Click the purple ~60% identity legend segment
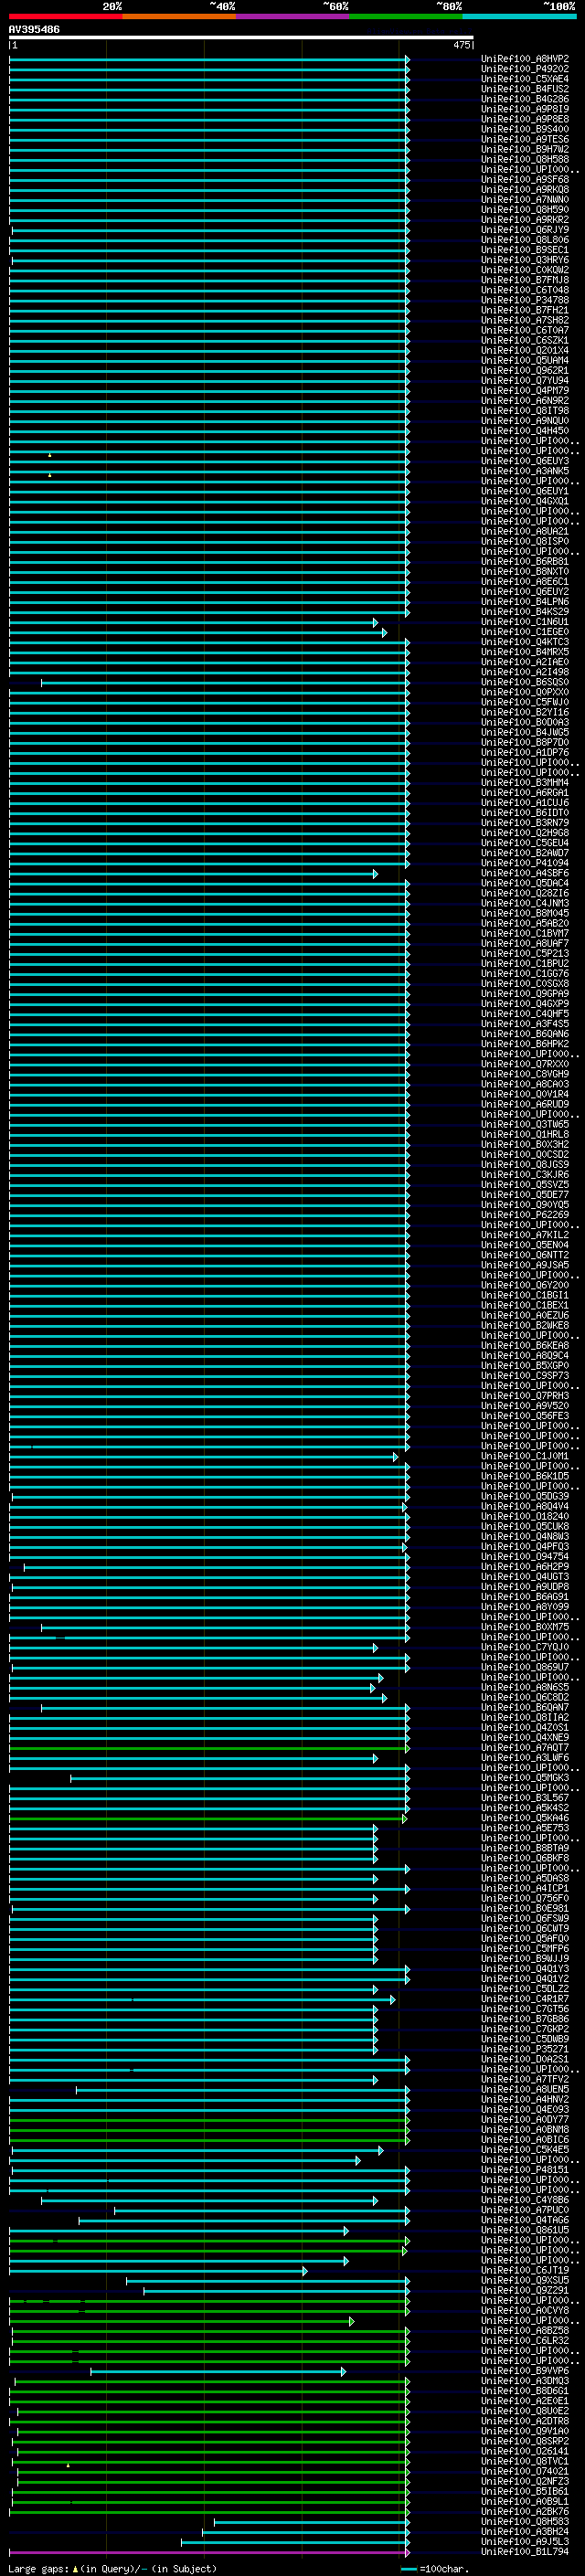 coord(292,16)
